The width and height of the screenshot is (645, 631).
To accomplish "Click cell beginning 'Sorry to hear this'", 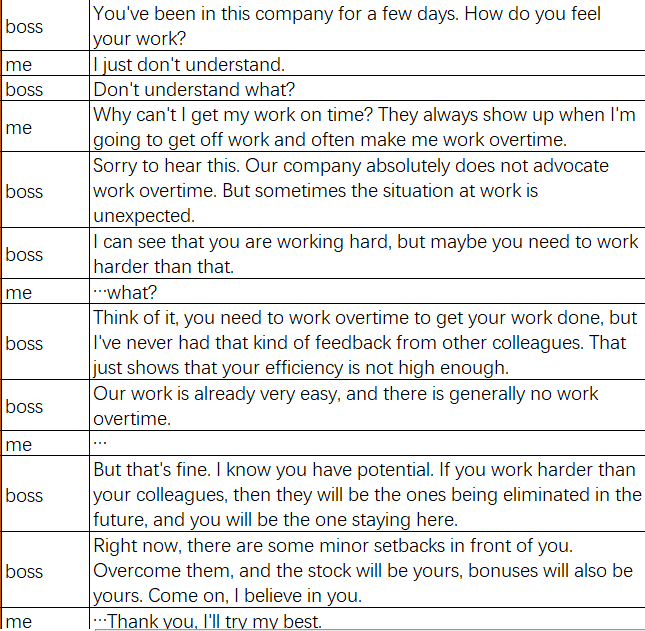I will point(367,190).
